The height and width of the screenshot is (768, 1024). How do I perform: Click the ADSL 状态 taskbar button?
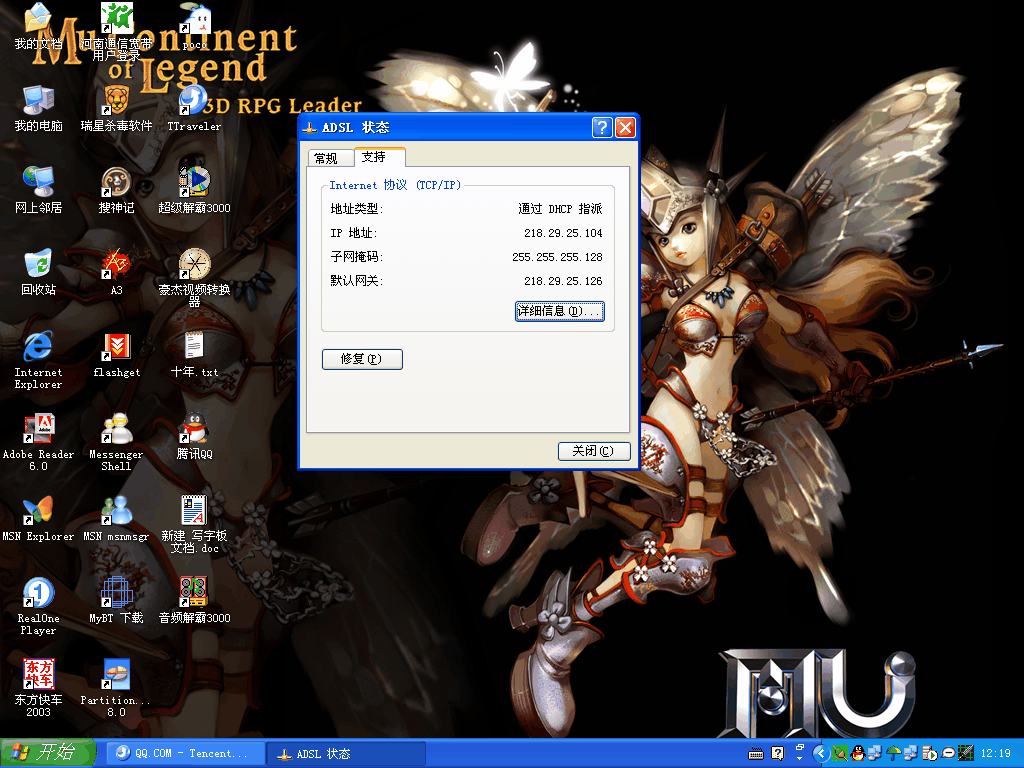[x=345, y=754]
